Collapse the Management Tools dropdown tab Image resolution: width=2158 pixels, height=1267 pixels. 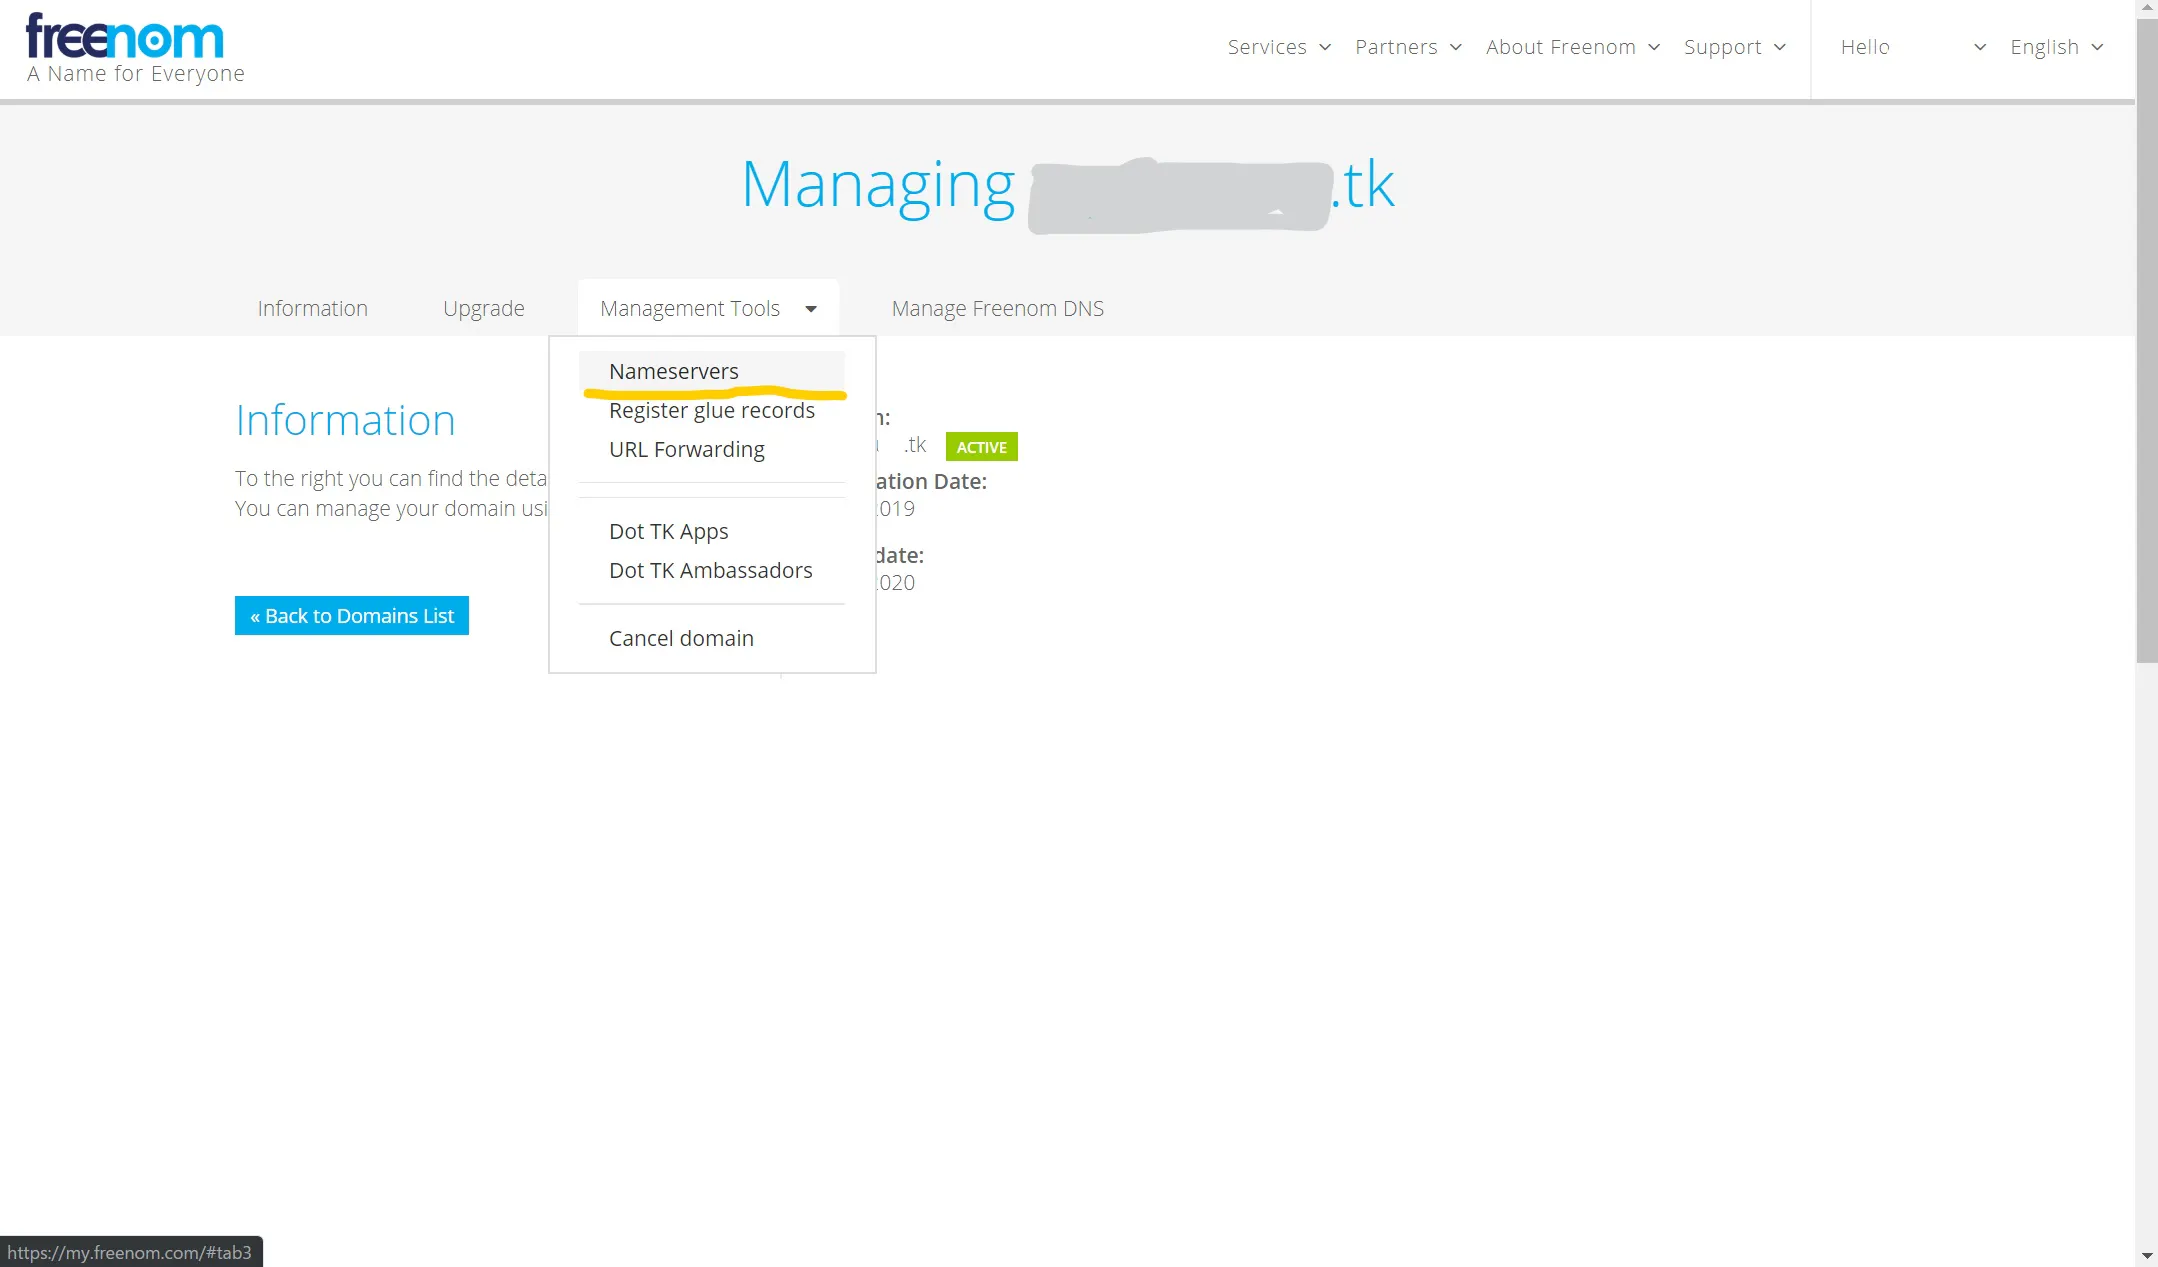(x=708, y=308)
